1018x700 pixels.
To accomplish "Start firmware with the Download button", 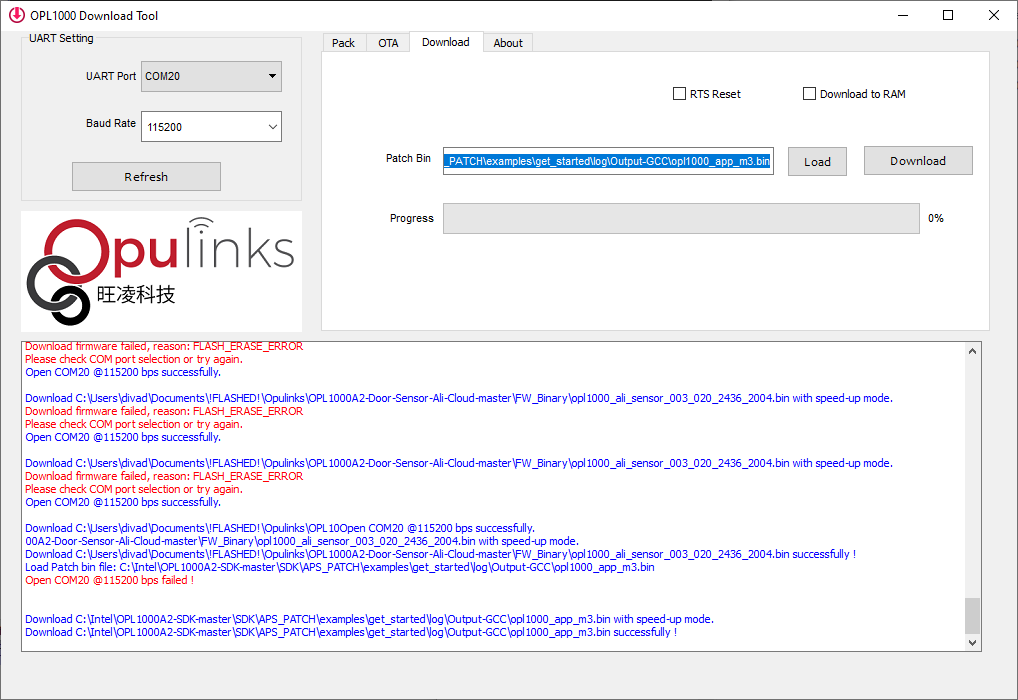I will coord(918,160).
